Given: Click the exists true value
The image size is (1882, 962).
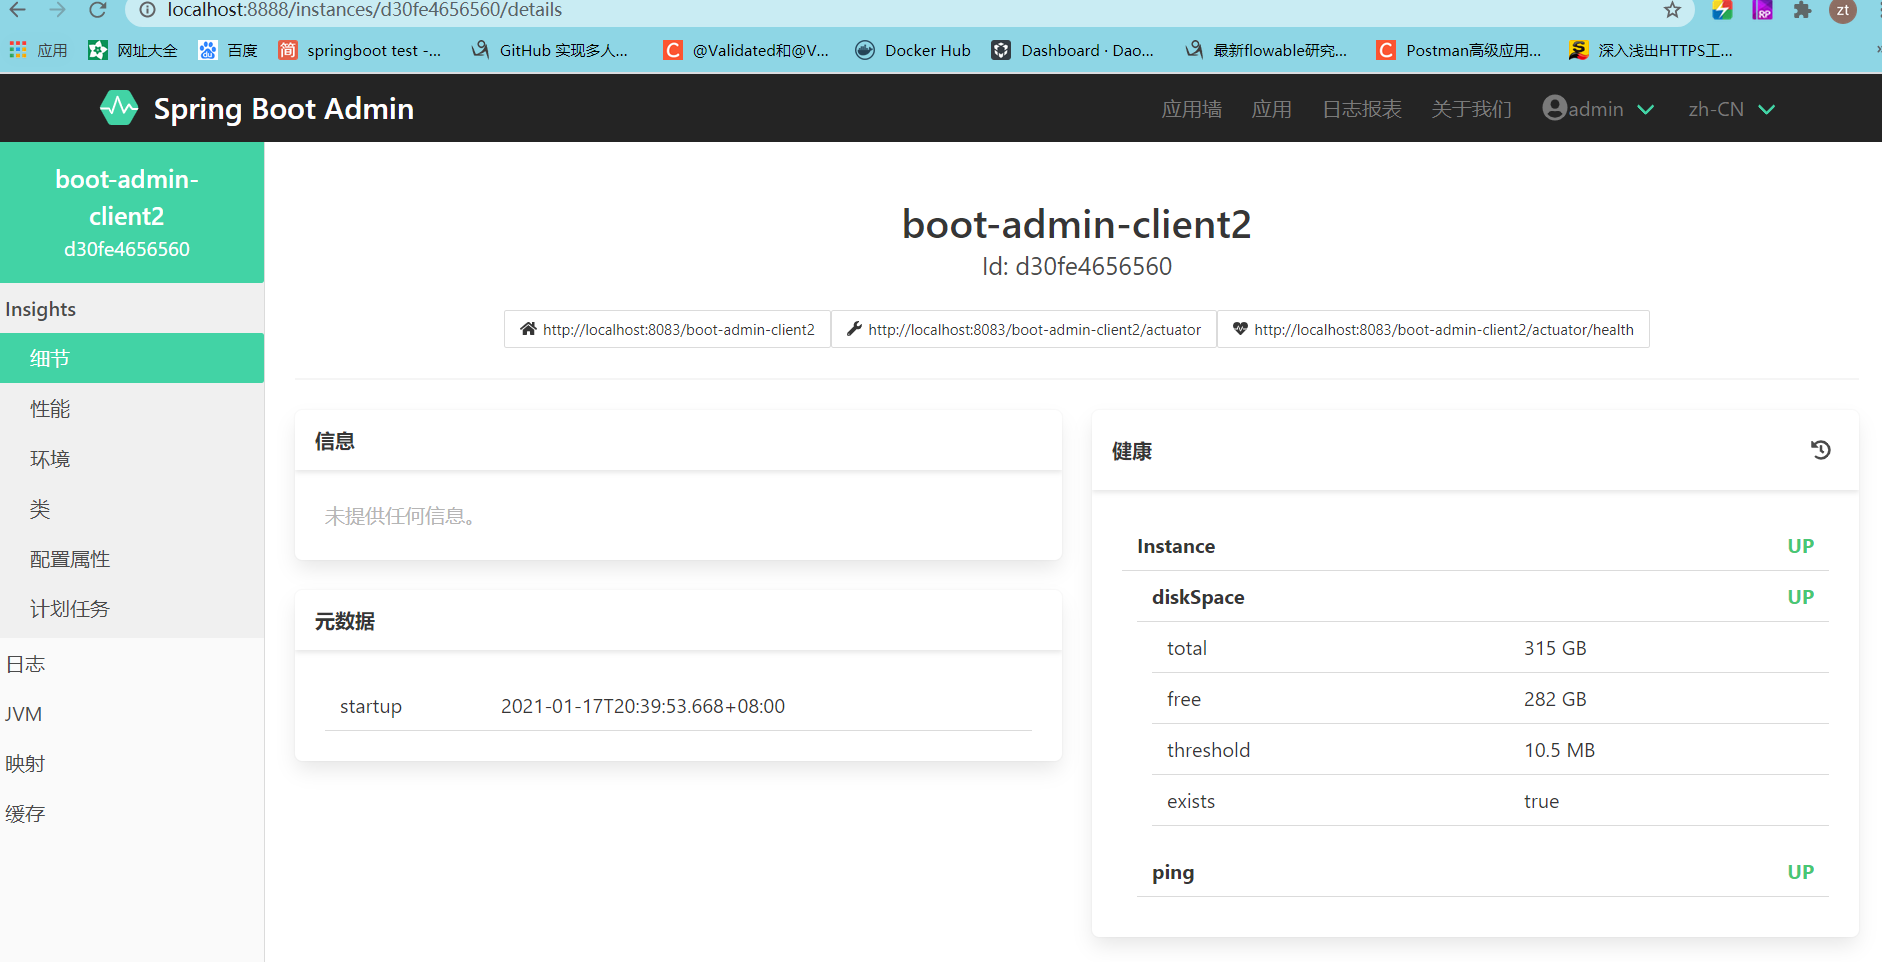Looking at the screenshot, I should click(1541, 801).
